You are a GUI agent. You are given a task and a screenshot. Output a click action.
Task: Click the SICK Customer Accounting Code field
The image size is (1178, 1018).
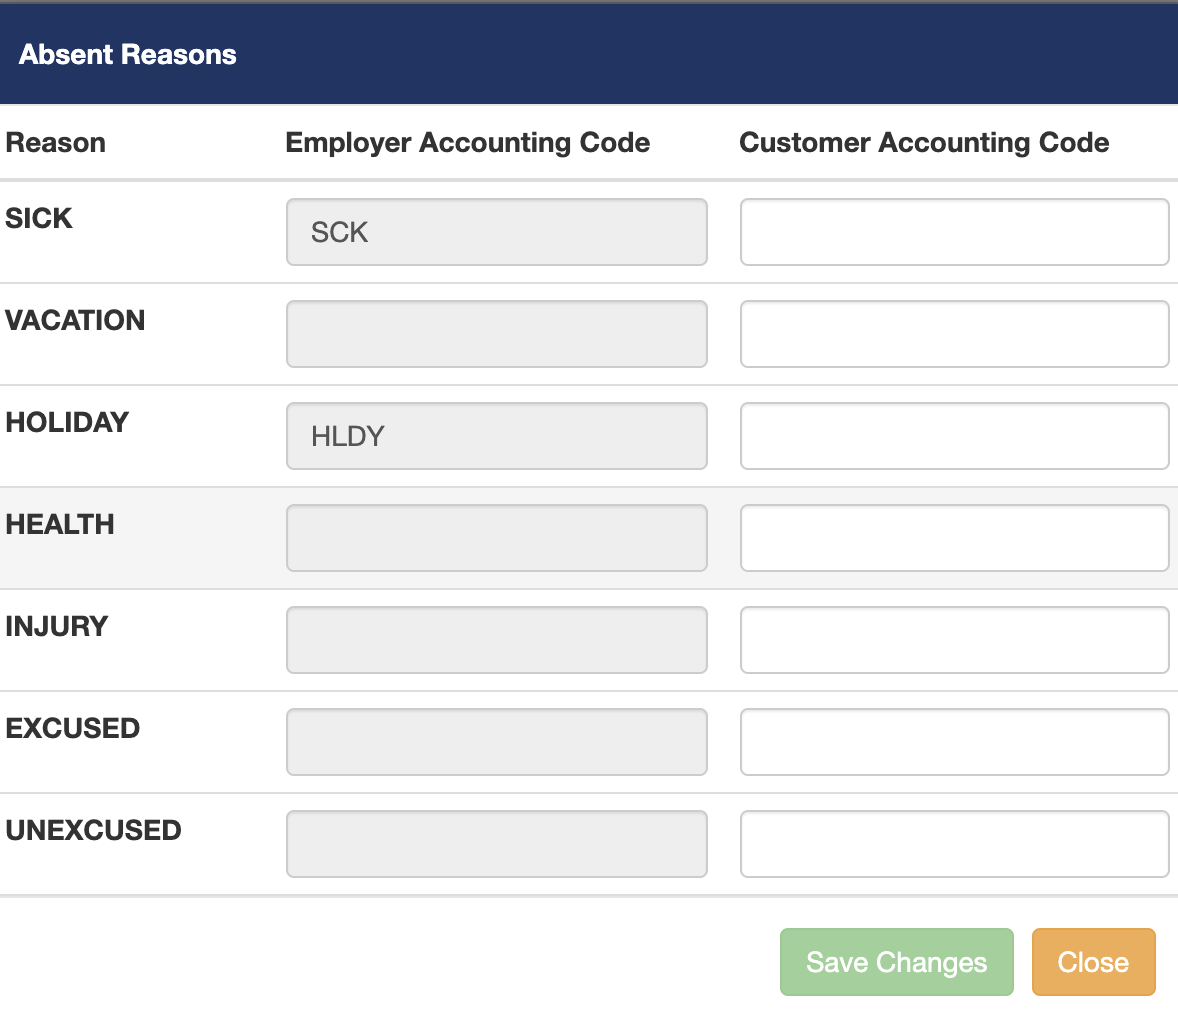[953, 231]
